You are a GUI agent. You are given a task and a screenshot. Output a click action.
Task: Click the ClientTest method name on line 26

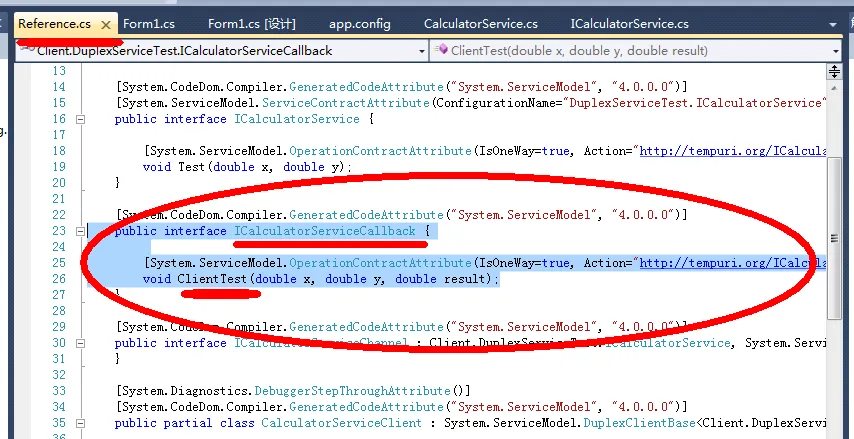213,279
